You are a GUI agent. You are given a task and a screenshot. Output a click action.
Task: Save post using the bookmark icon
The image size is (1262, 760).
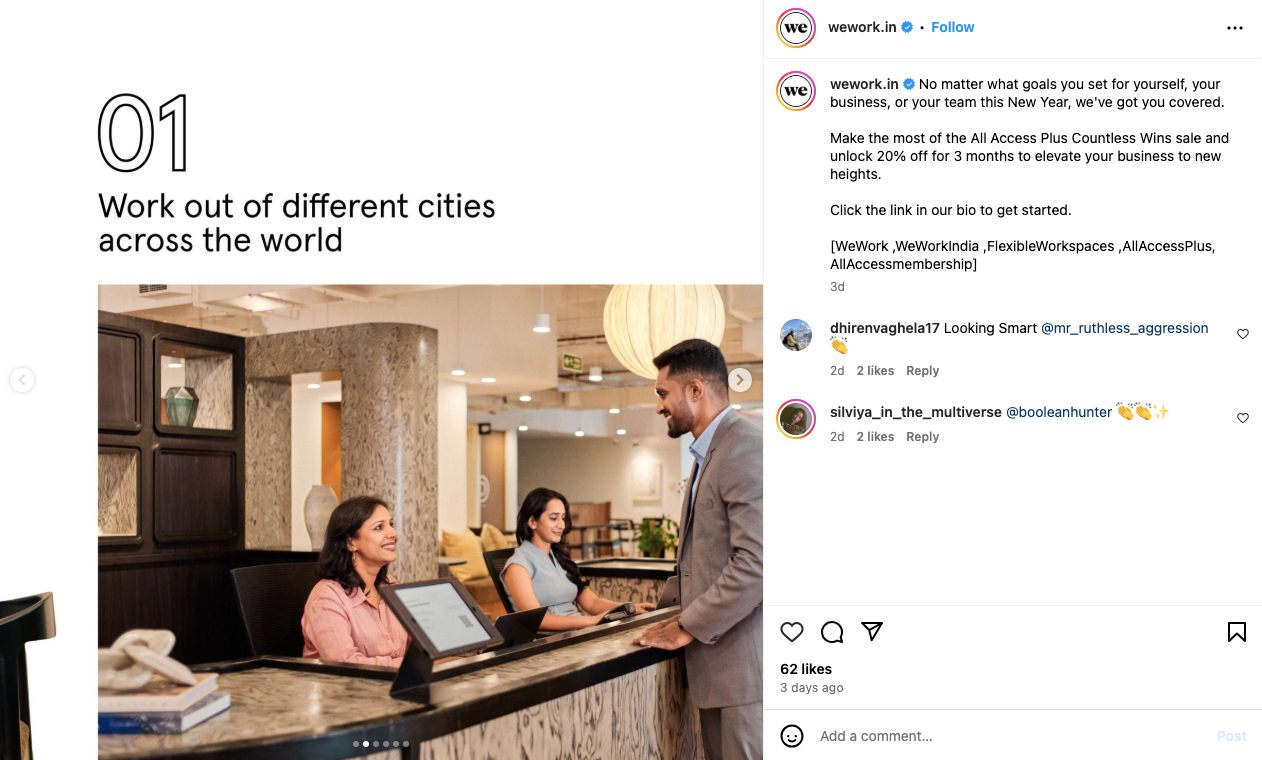pyautogui.click(x=1237, y=632)
